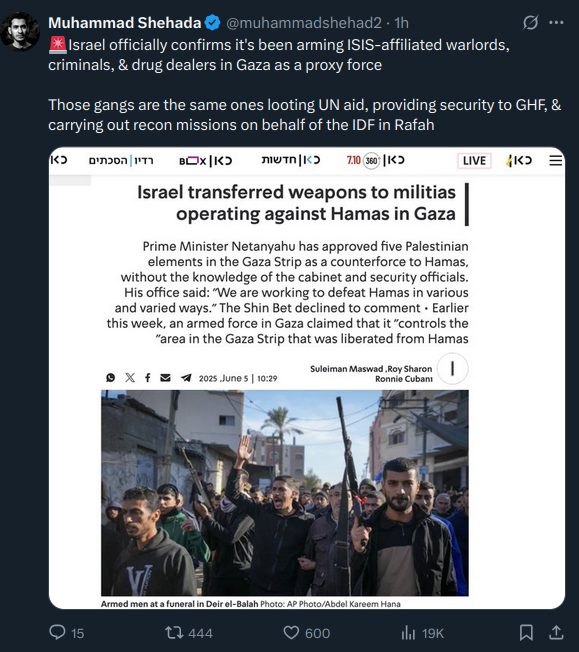579x652 pixels.
Task: Open Muhammad Shehada's profile avatar
Action: click(20, 32)
